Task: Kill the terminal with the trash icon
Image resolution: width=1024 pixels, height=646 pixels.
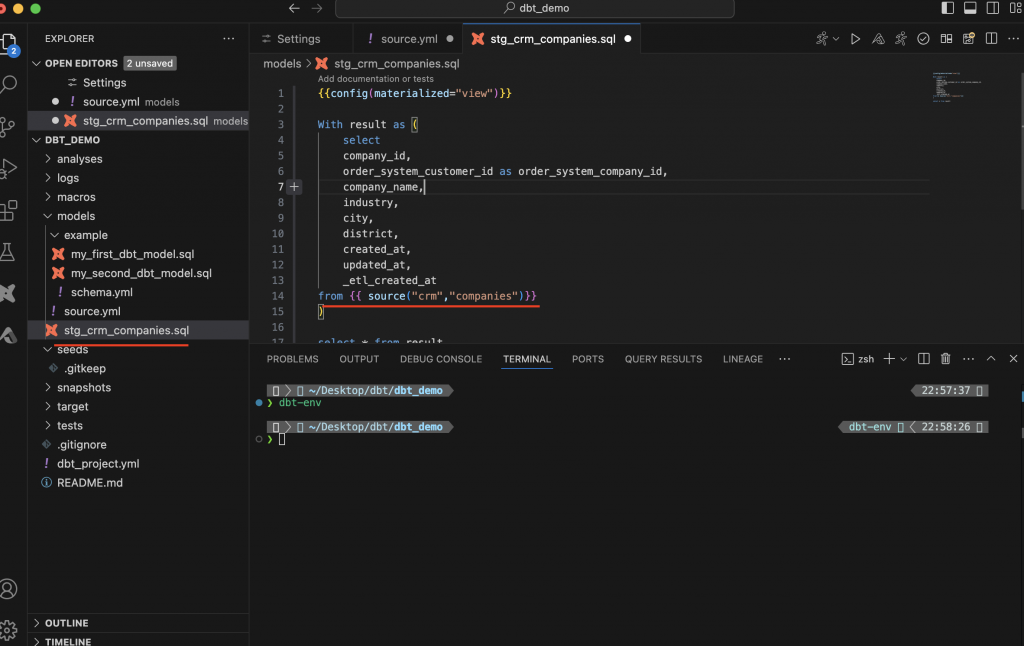Action: 945,359
